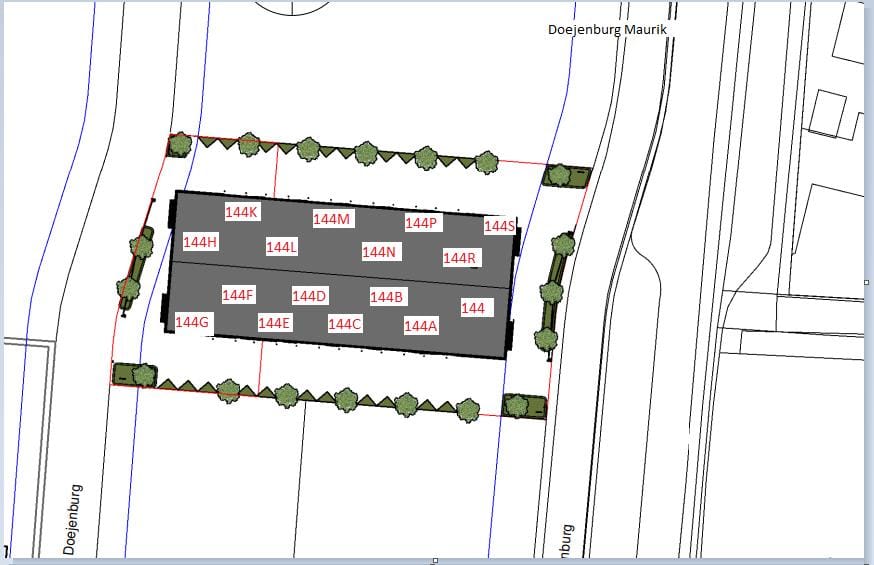Click the vertical Doejenburg street label on left

point(74,518)
